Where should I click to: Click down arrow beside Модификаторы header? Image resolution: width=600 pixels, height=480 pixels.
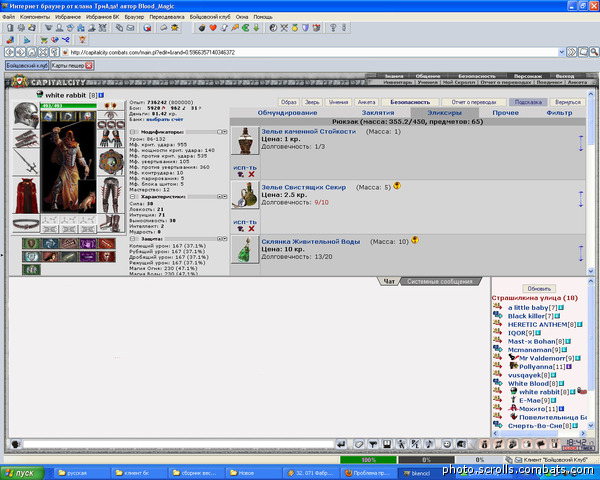(x=225, y=132)
